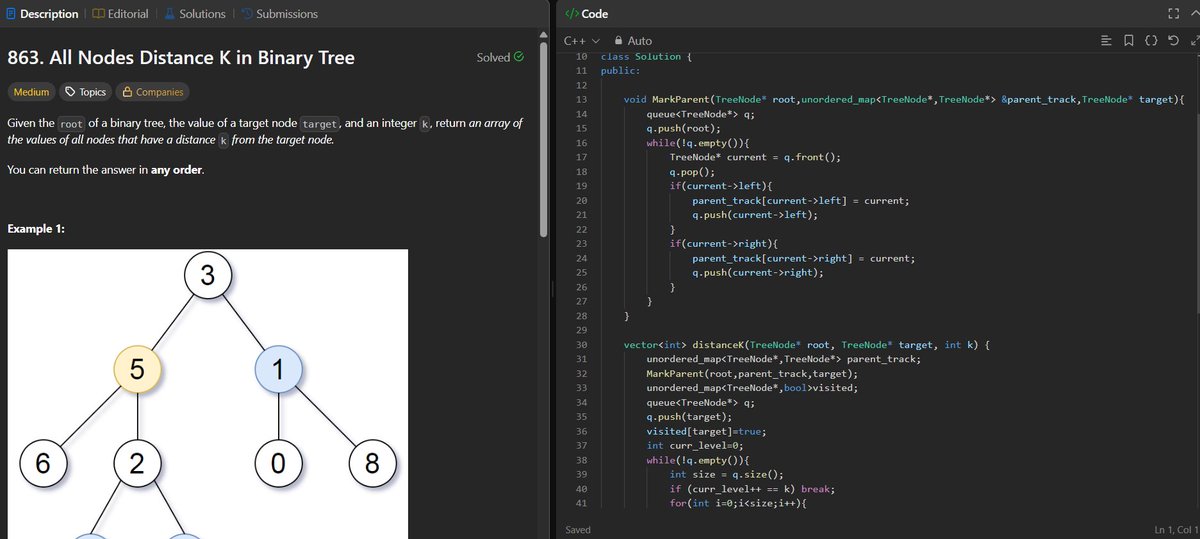Viewport: 1200px width, 539px height.
Task: Click the format code lines icon
Action: [1106, 41]
